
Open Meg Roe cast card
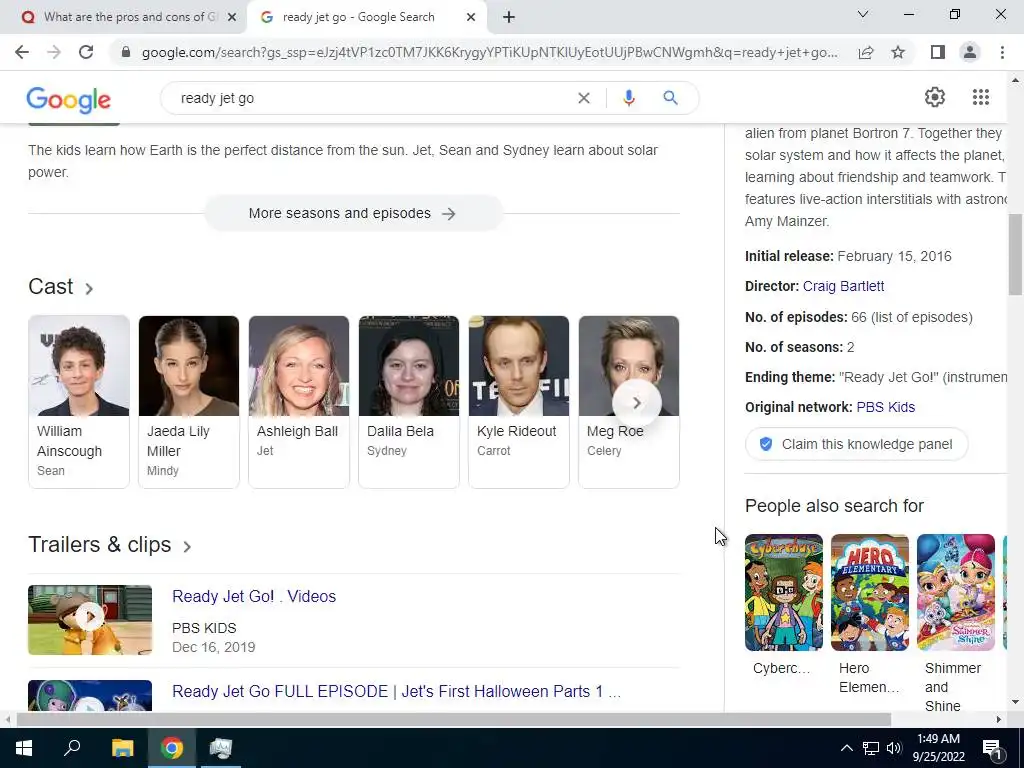[x=628, y=402]
